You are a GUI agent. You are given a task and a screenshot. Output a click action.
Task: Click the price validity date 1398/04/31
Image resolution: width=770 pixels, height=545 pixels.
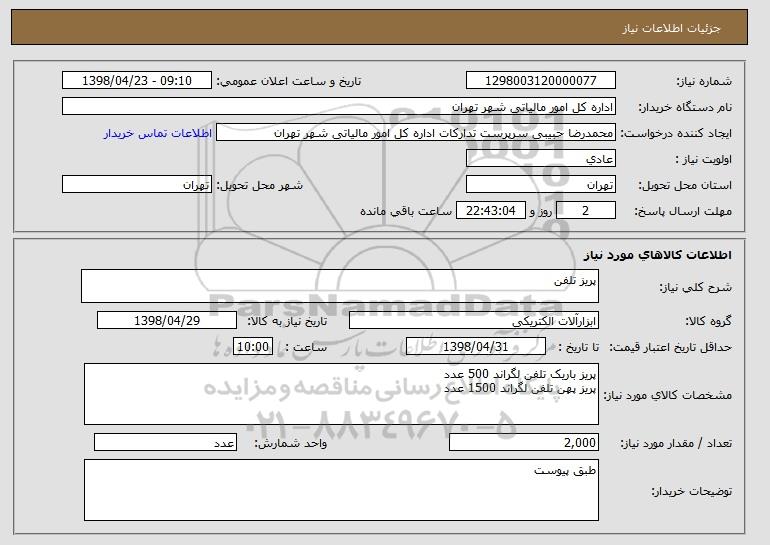click(x=476, y=347)
